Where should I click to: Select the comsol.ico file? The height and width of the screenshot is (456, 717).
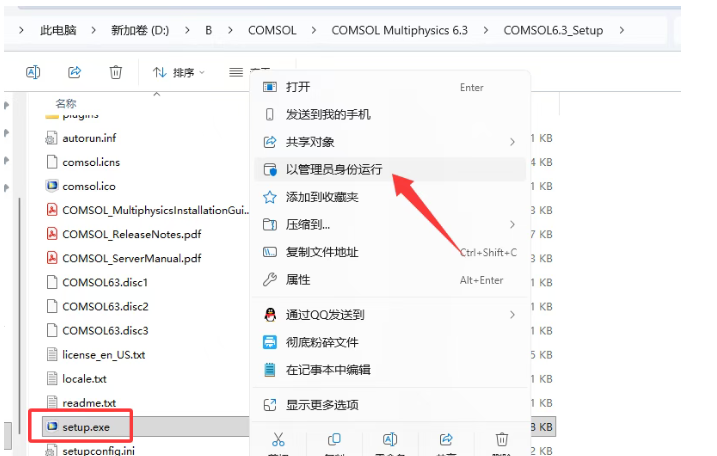click(89, 186)
